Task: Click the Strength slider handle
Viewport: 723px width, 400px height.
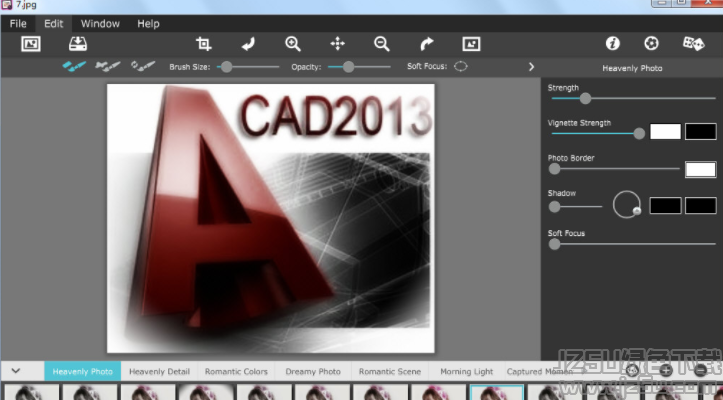Action: coord(585,98)
